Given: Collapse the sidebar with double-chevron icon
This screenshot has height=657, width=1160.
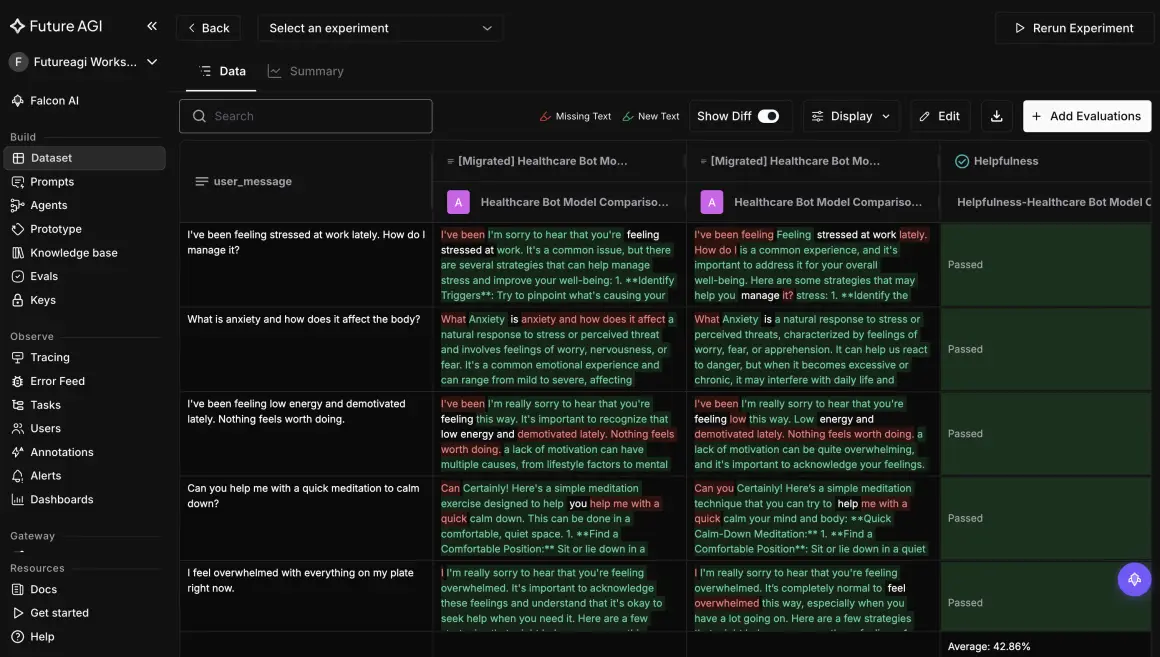Looking at the screenshot, I should (x=152, y=26).
